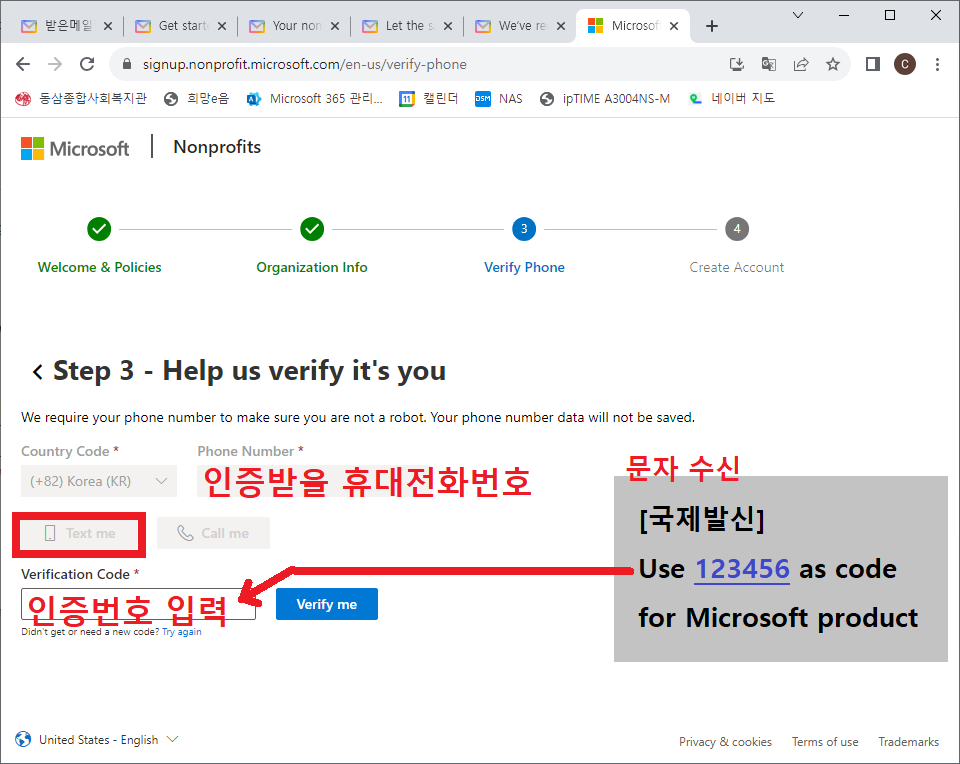Open the NAS bookmark
Image resolution: width=960 pixels, height=764 pixels.
coord(499,99)
